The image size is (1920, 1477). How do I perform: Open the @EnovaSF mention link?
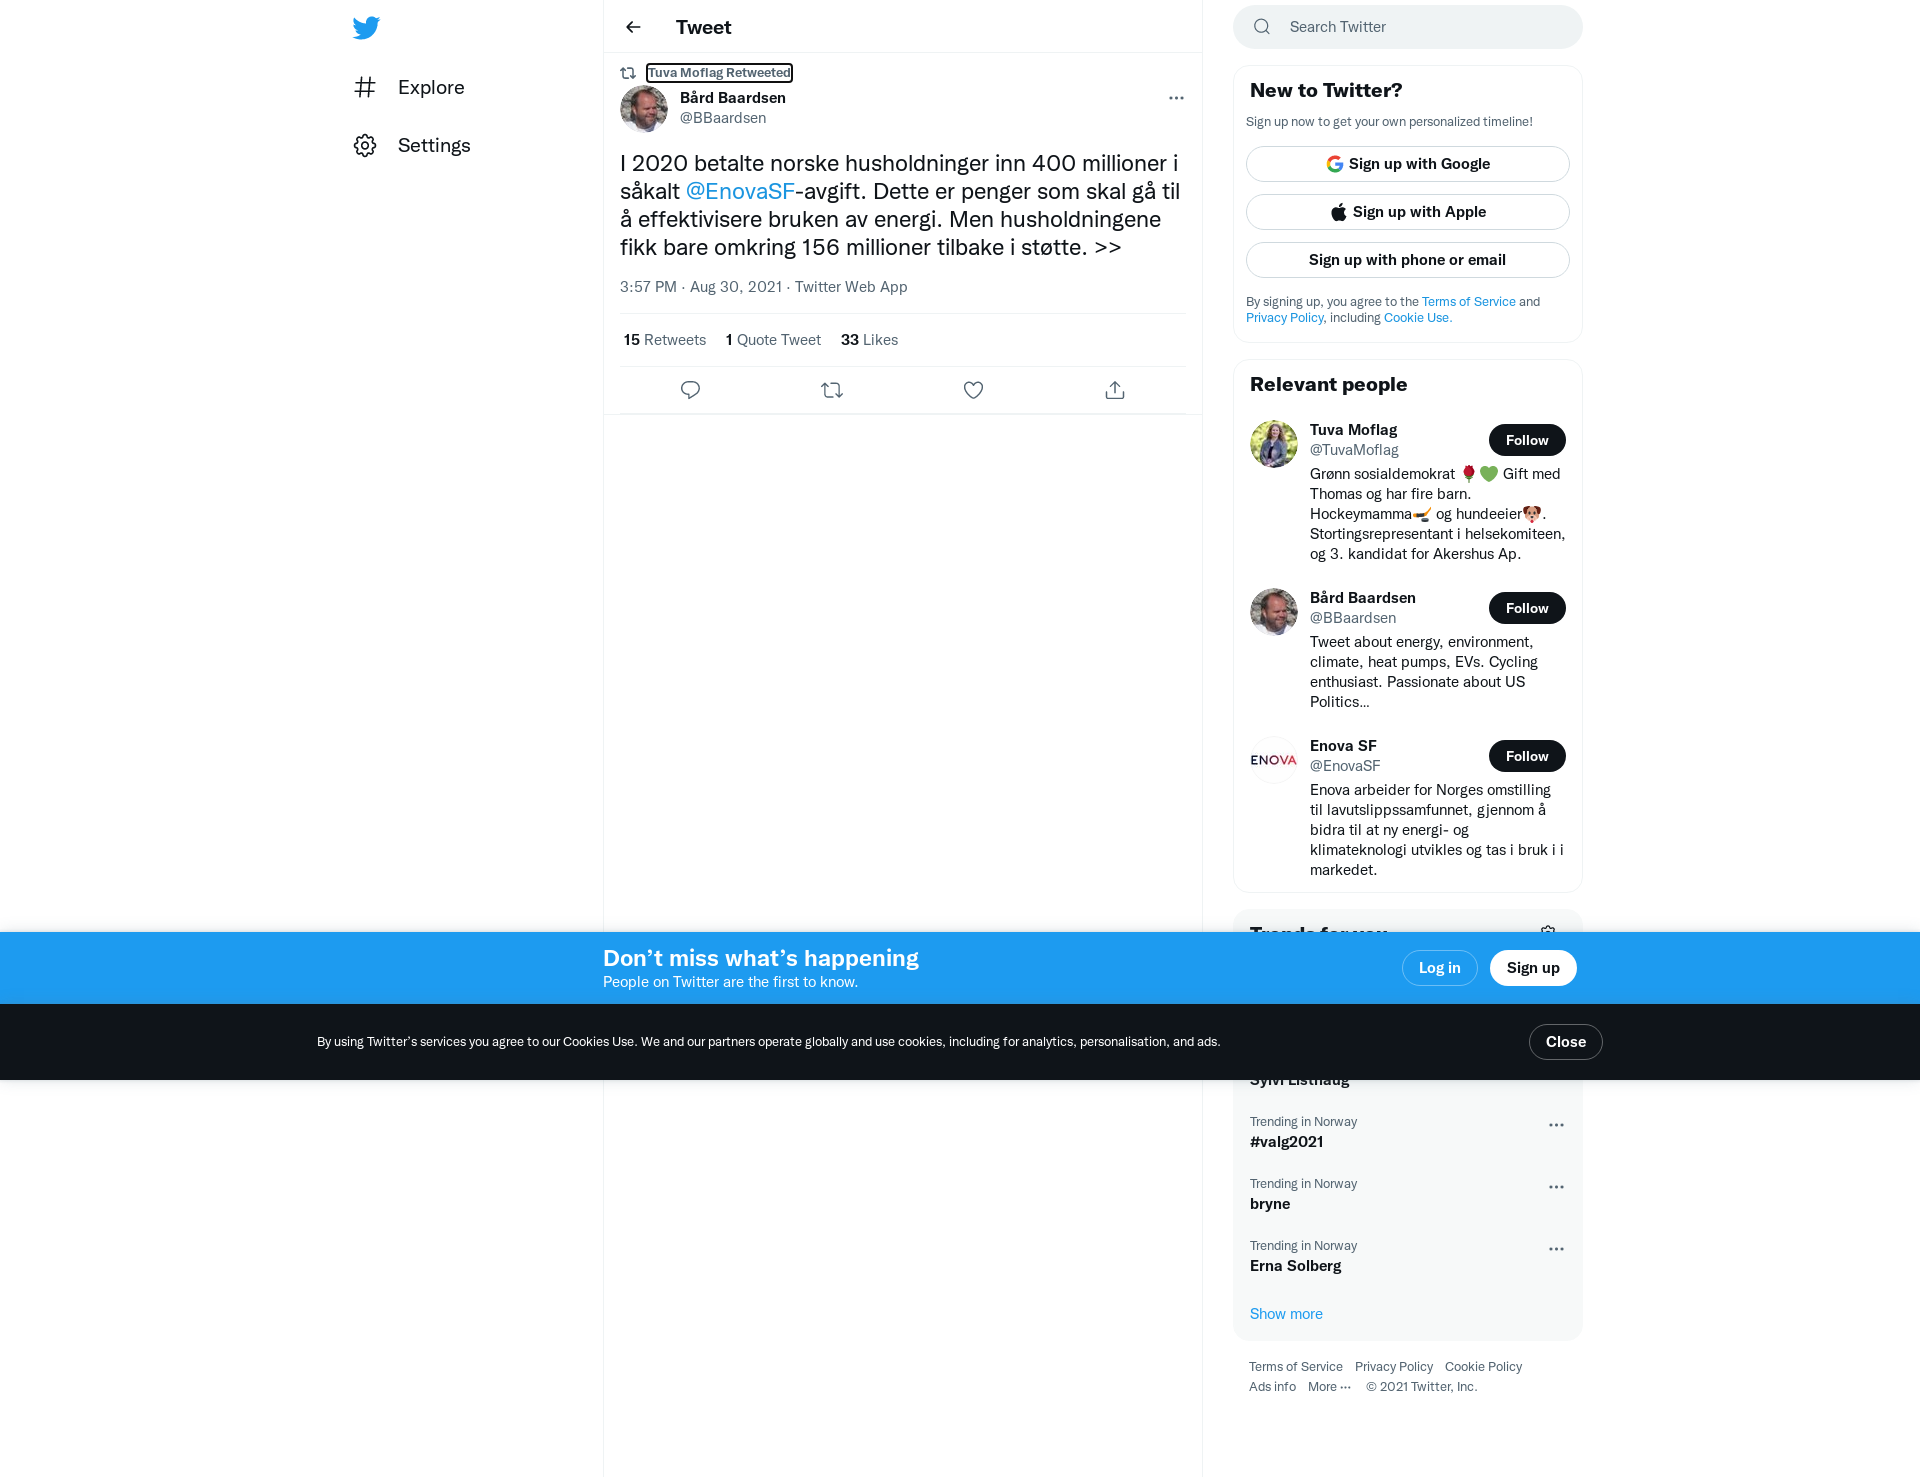[x=740, y=191]
